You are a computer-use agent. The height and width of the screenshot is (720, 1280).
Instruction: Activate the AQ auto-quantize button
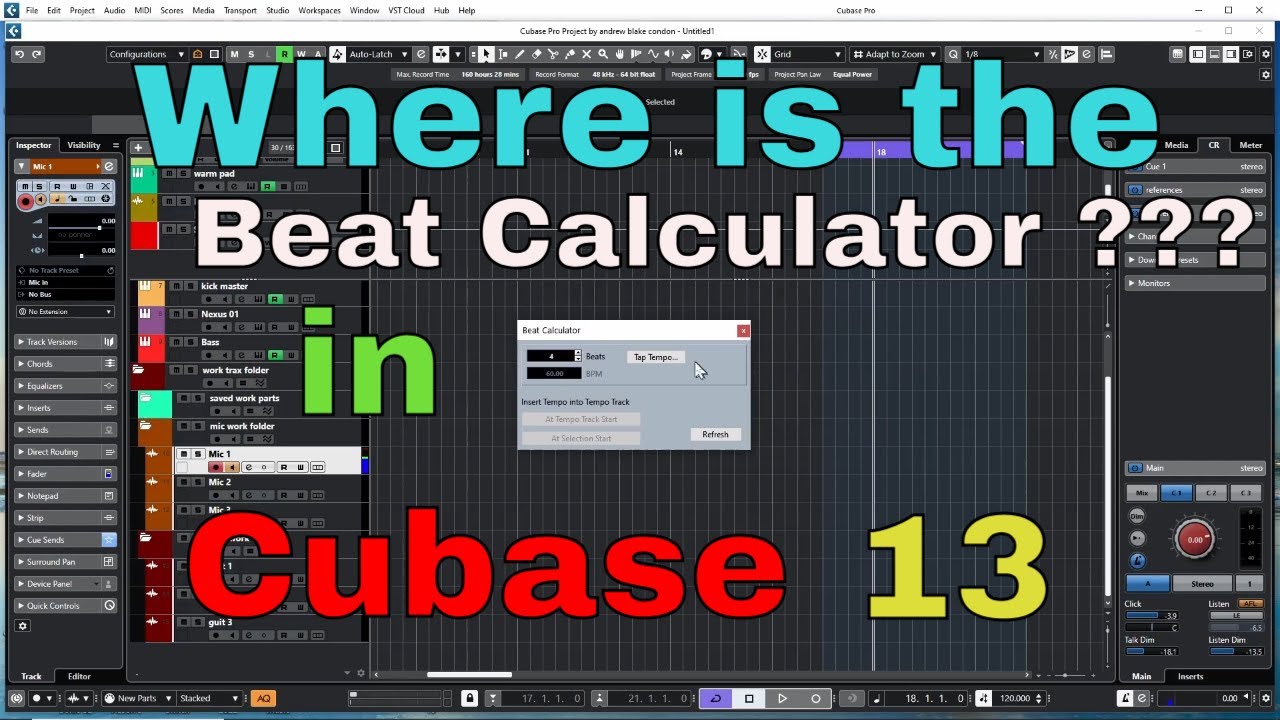pyautogui.click(x=264, y=698)
